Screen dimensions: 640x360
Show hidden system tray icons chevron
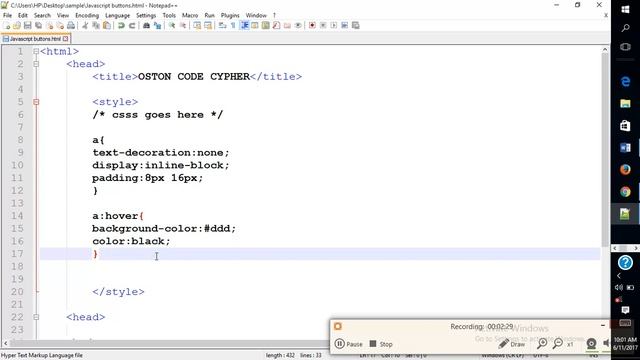[x=619, y=276]
